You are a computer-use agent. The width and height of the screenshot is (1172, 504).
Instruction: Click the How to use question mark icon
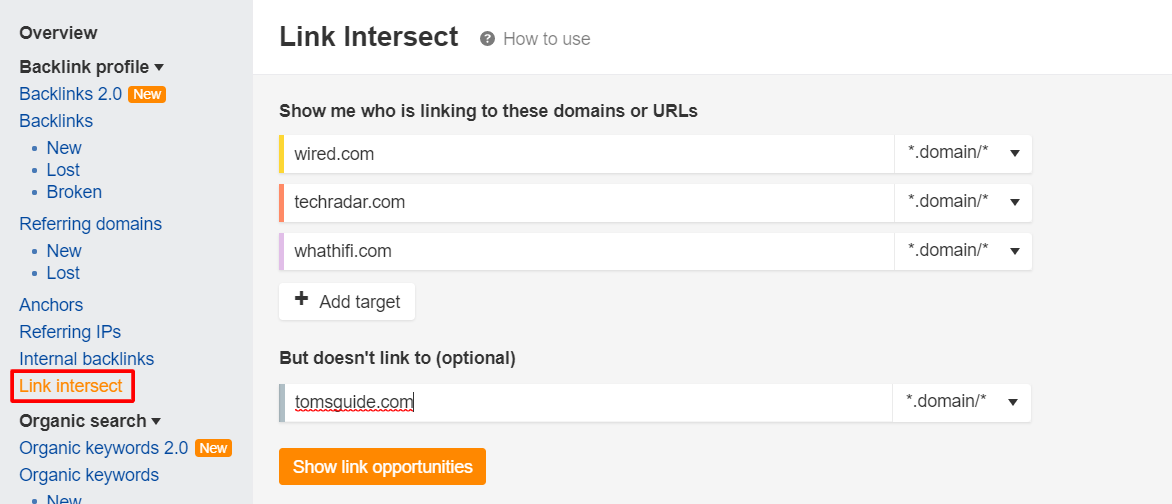(487, 39)
